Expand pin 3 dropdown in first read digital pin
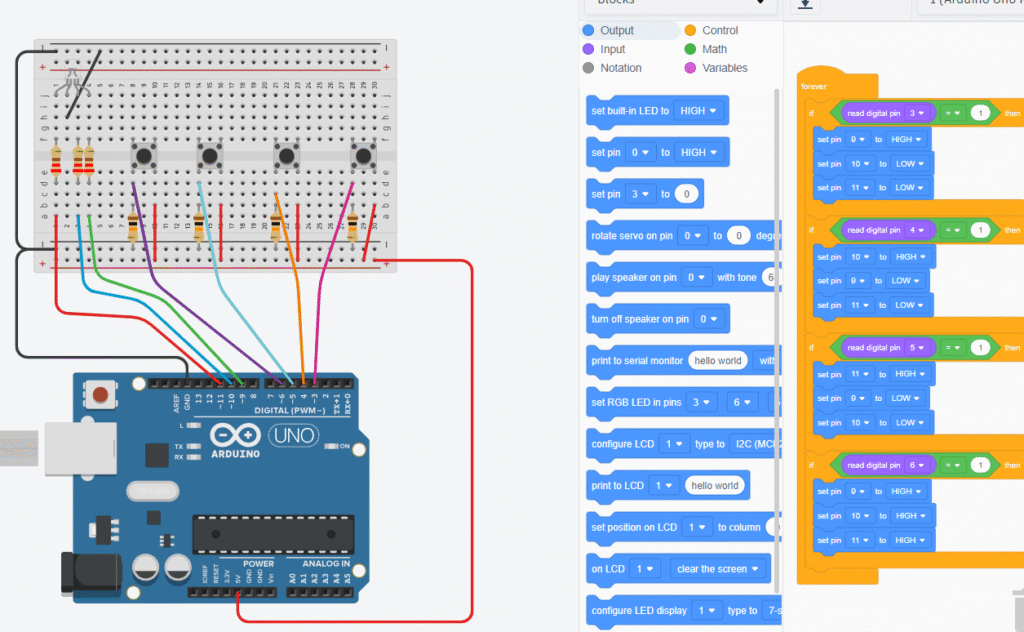 tap(917, 113)
